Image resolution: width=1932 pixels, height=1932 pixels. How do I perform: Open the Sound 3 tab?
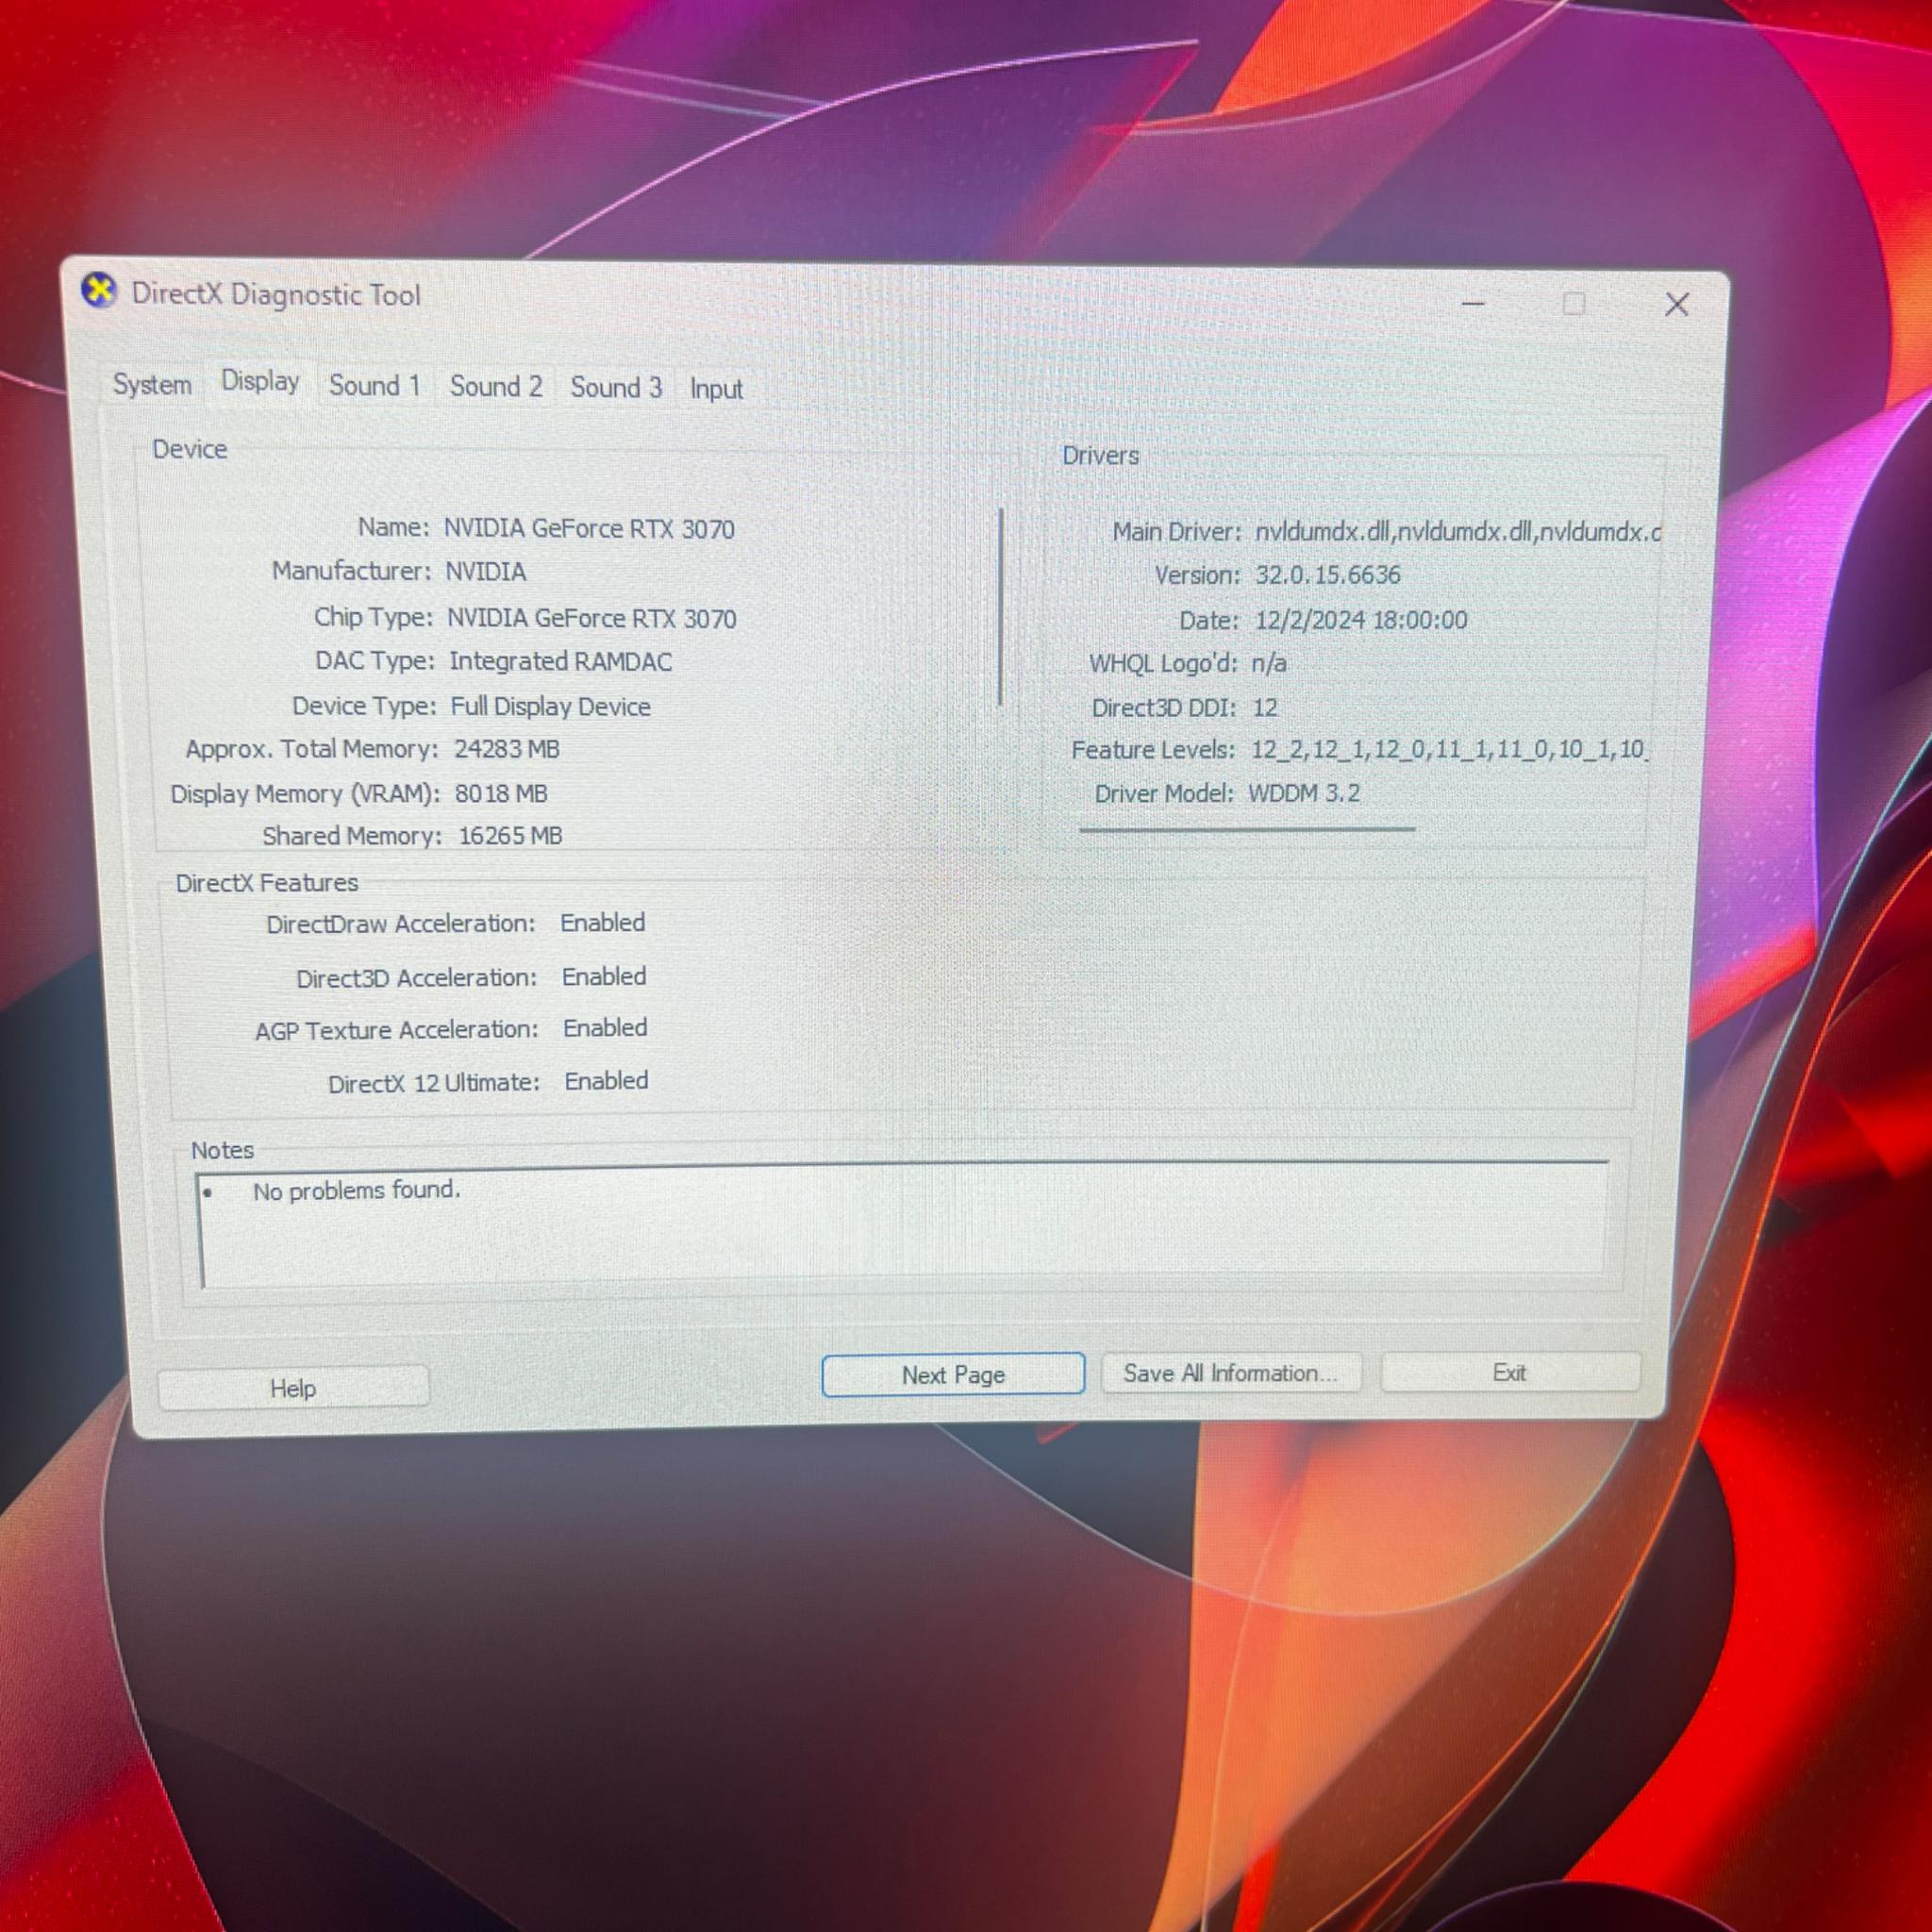click(616, 388)
